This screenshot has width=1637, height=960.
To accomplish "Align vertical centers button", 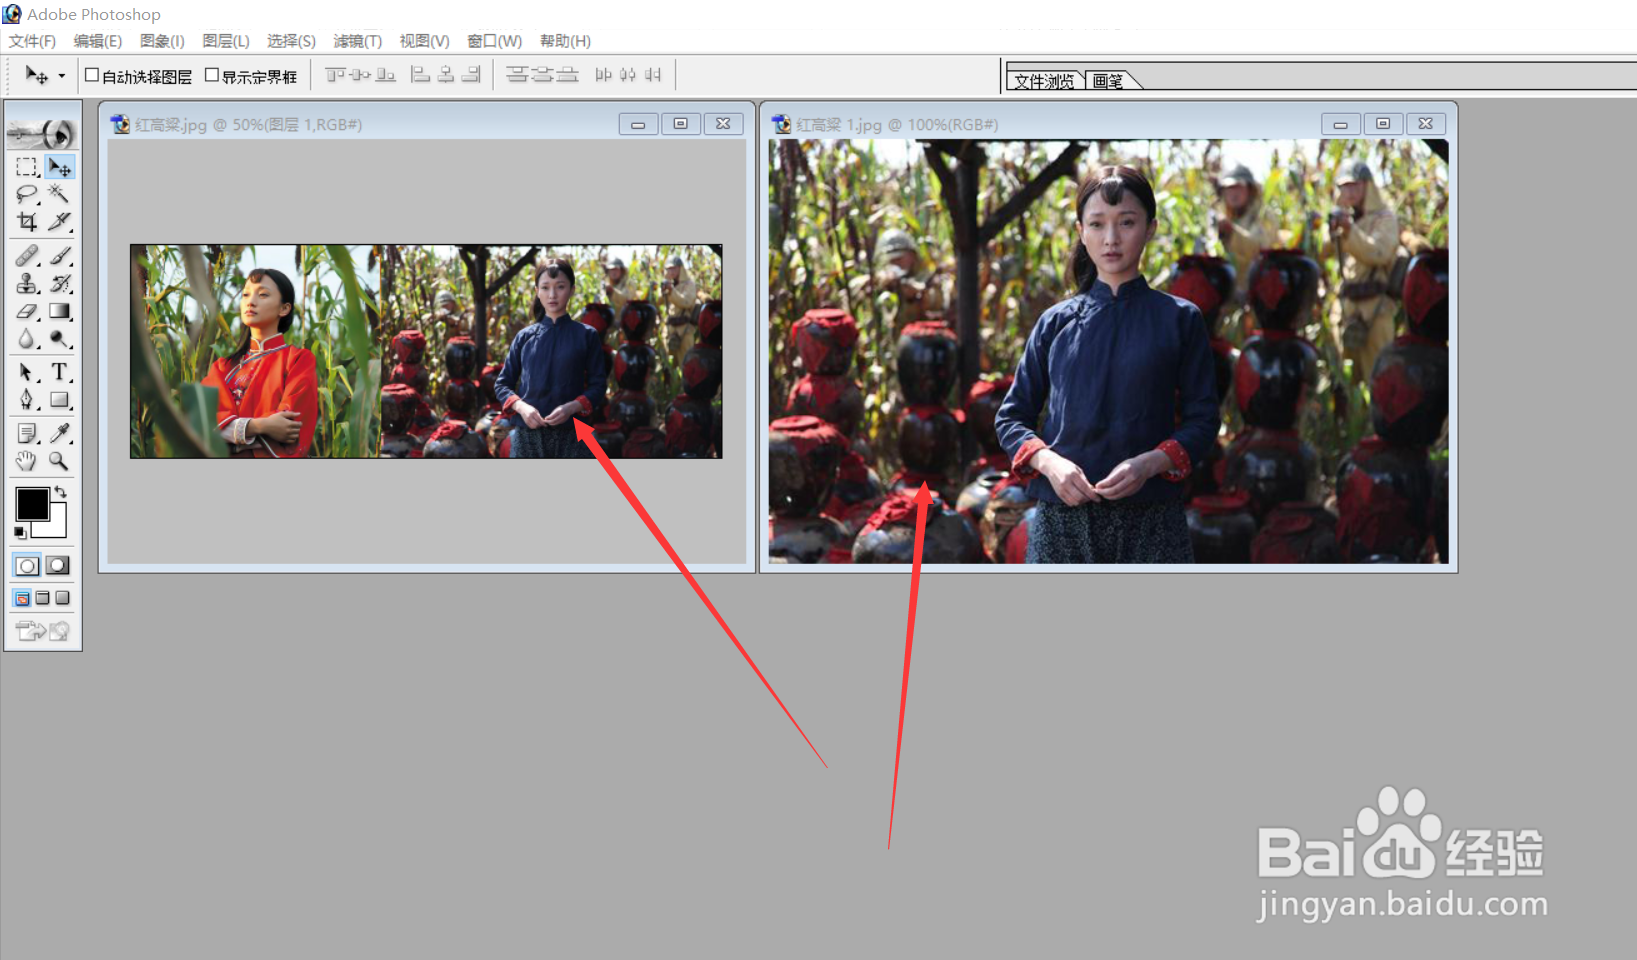I will coord(360,75).
